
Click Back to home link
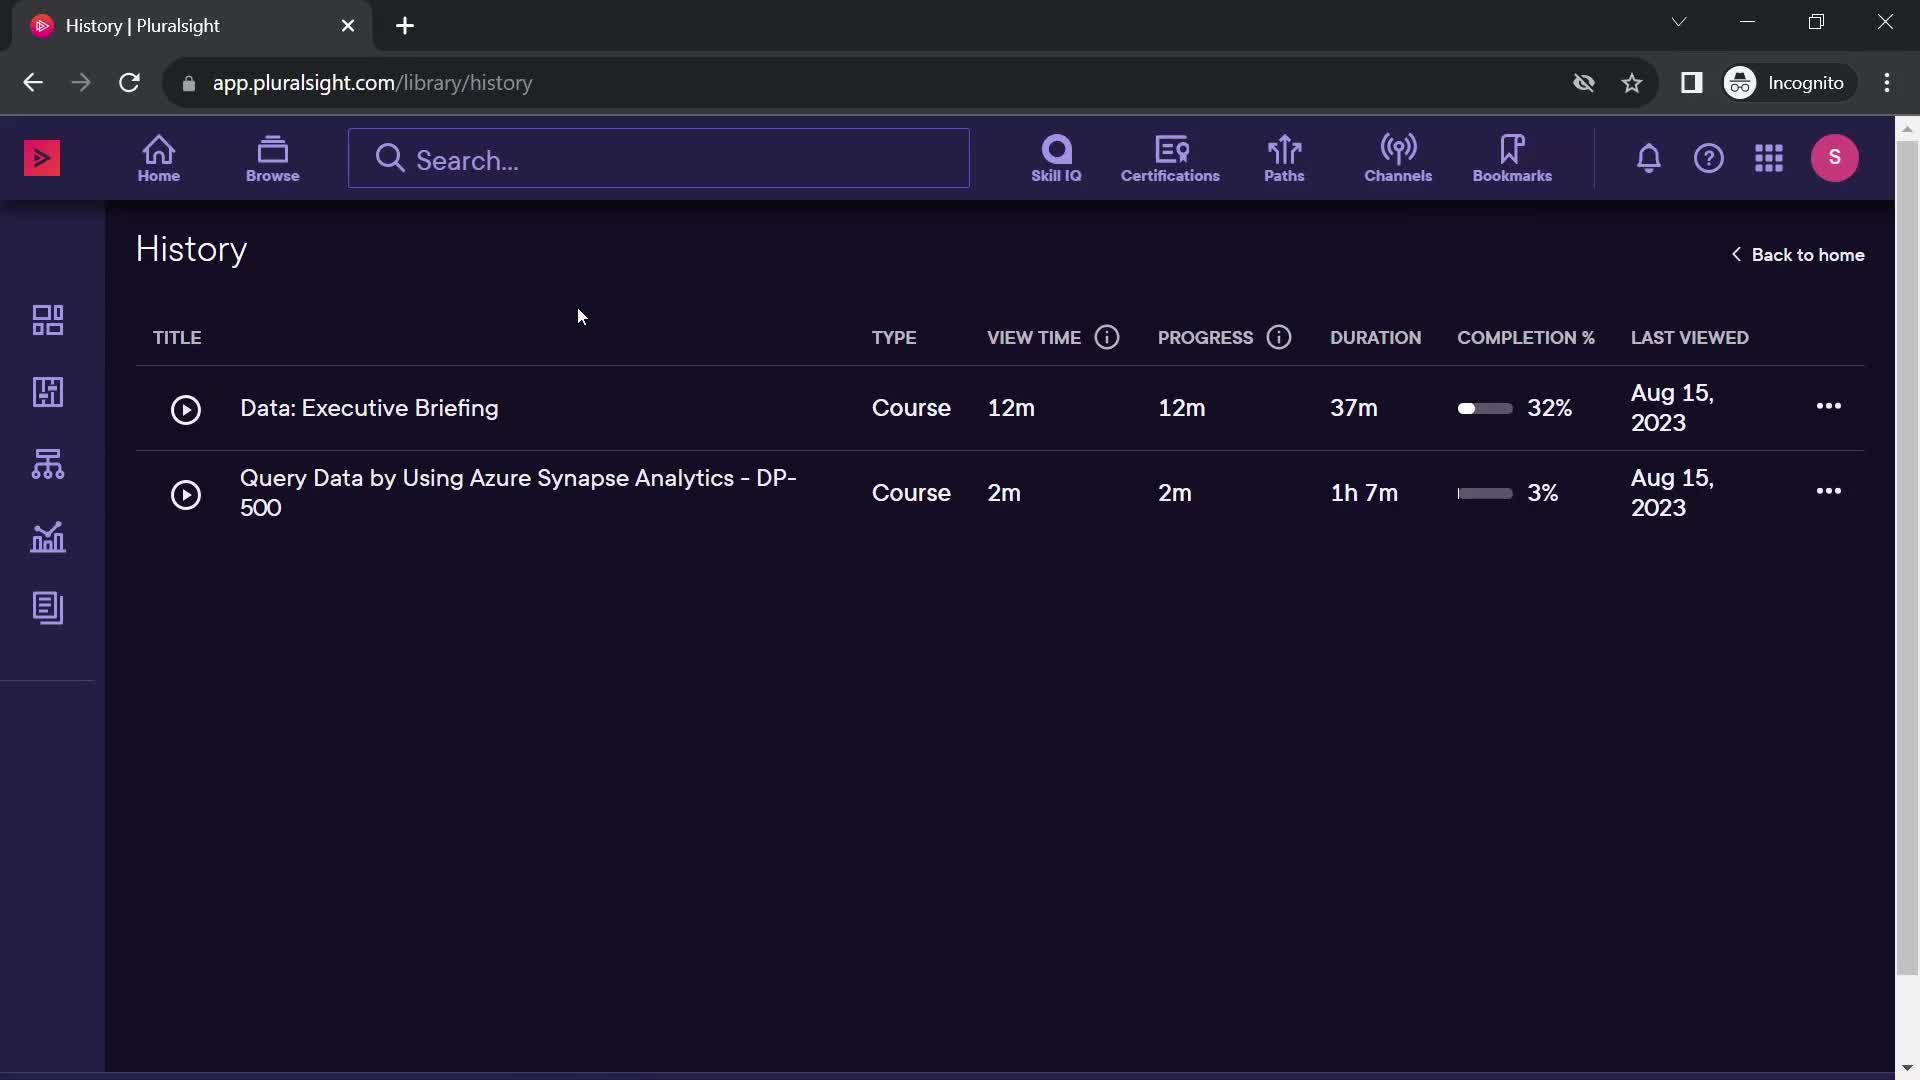click(x=1797, y=255)
